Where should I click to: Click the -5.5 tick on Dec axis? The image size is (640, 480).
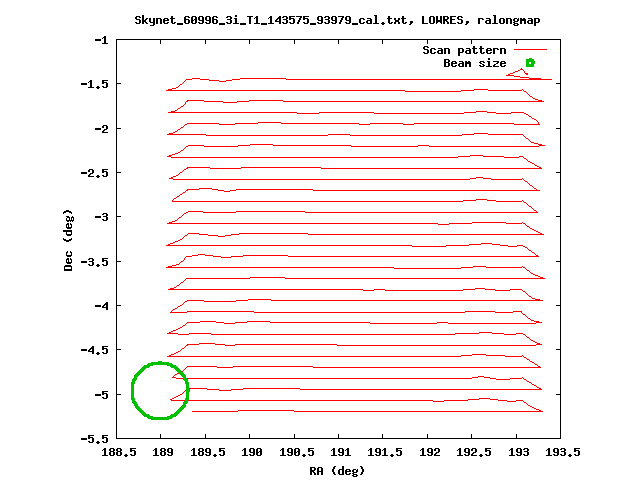pyautogui.click(x=96, y=438)
